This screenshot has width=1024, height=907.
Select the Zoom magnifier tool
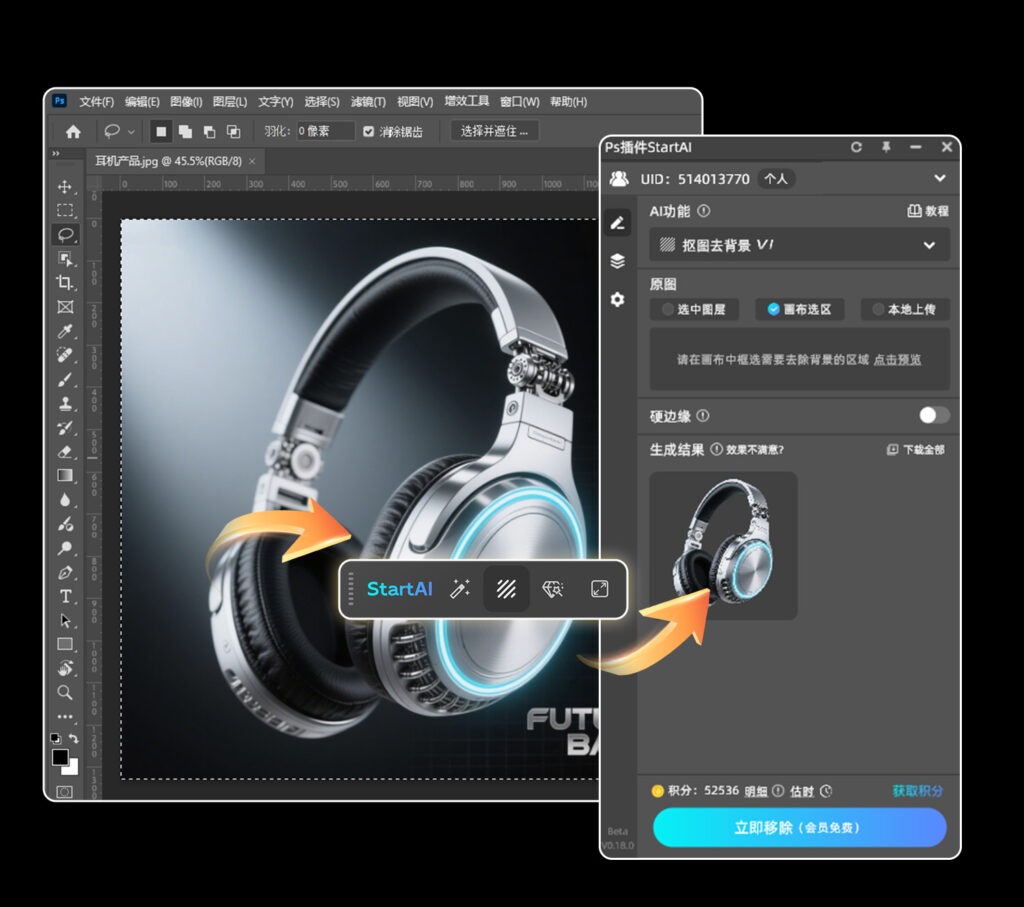point(65,692)
